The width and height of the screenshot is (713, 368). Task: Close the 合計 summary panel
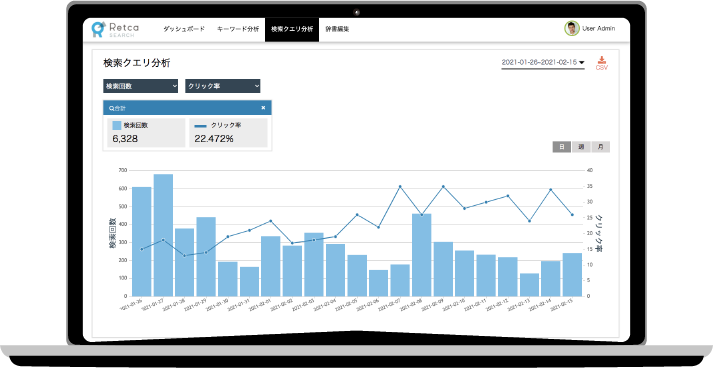coord(263,108)
